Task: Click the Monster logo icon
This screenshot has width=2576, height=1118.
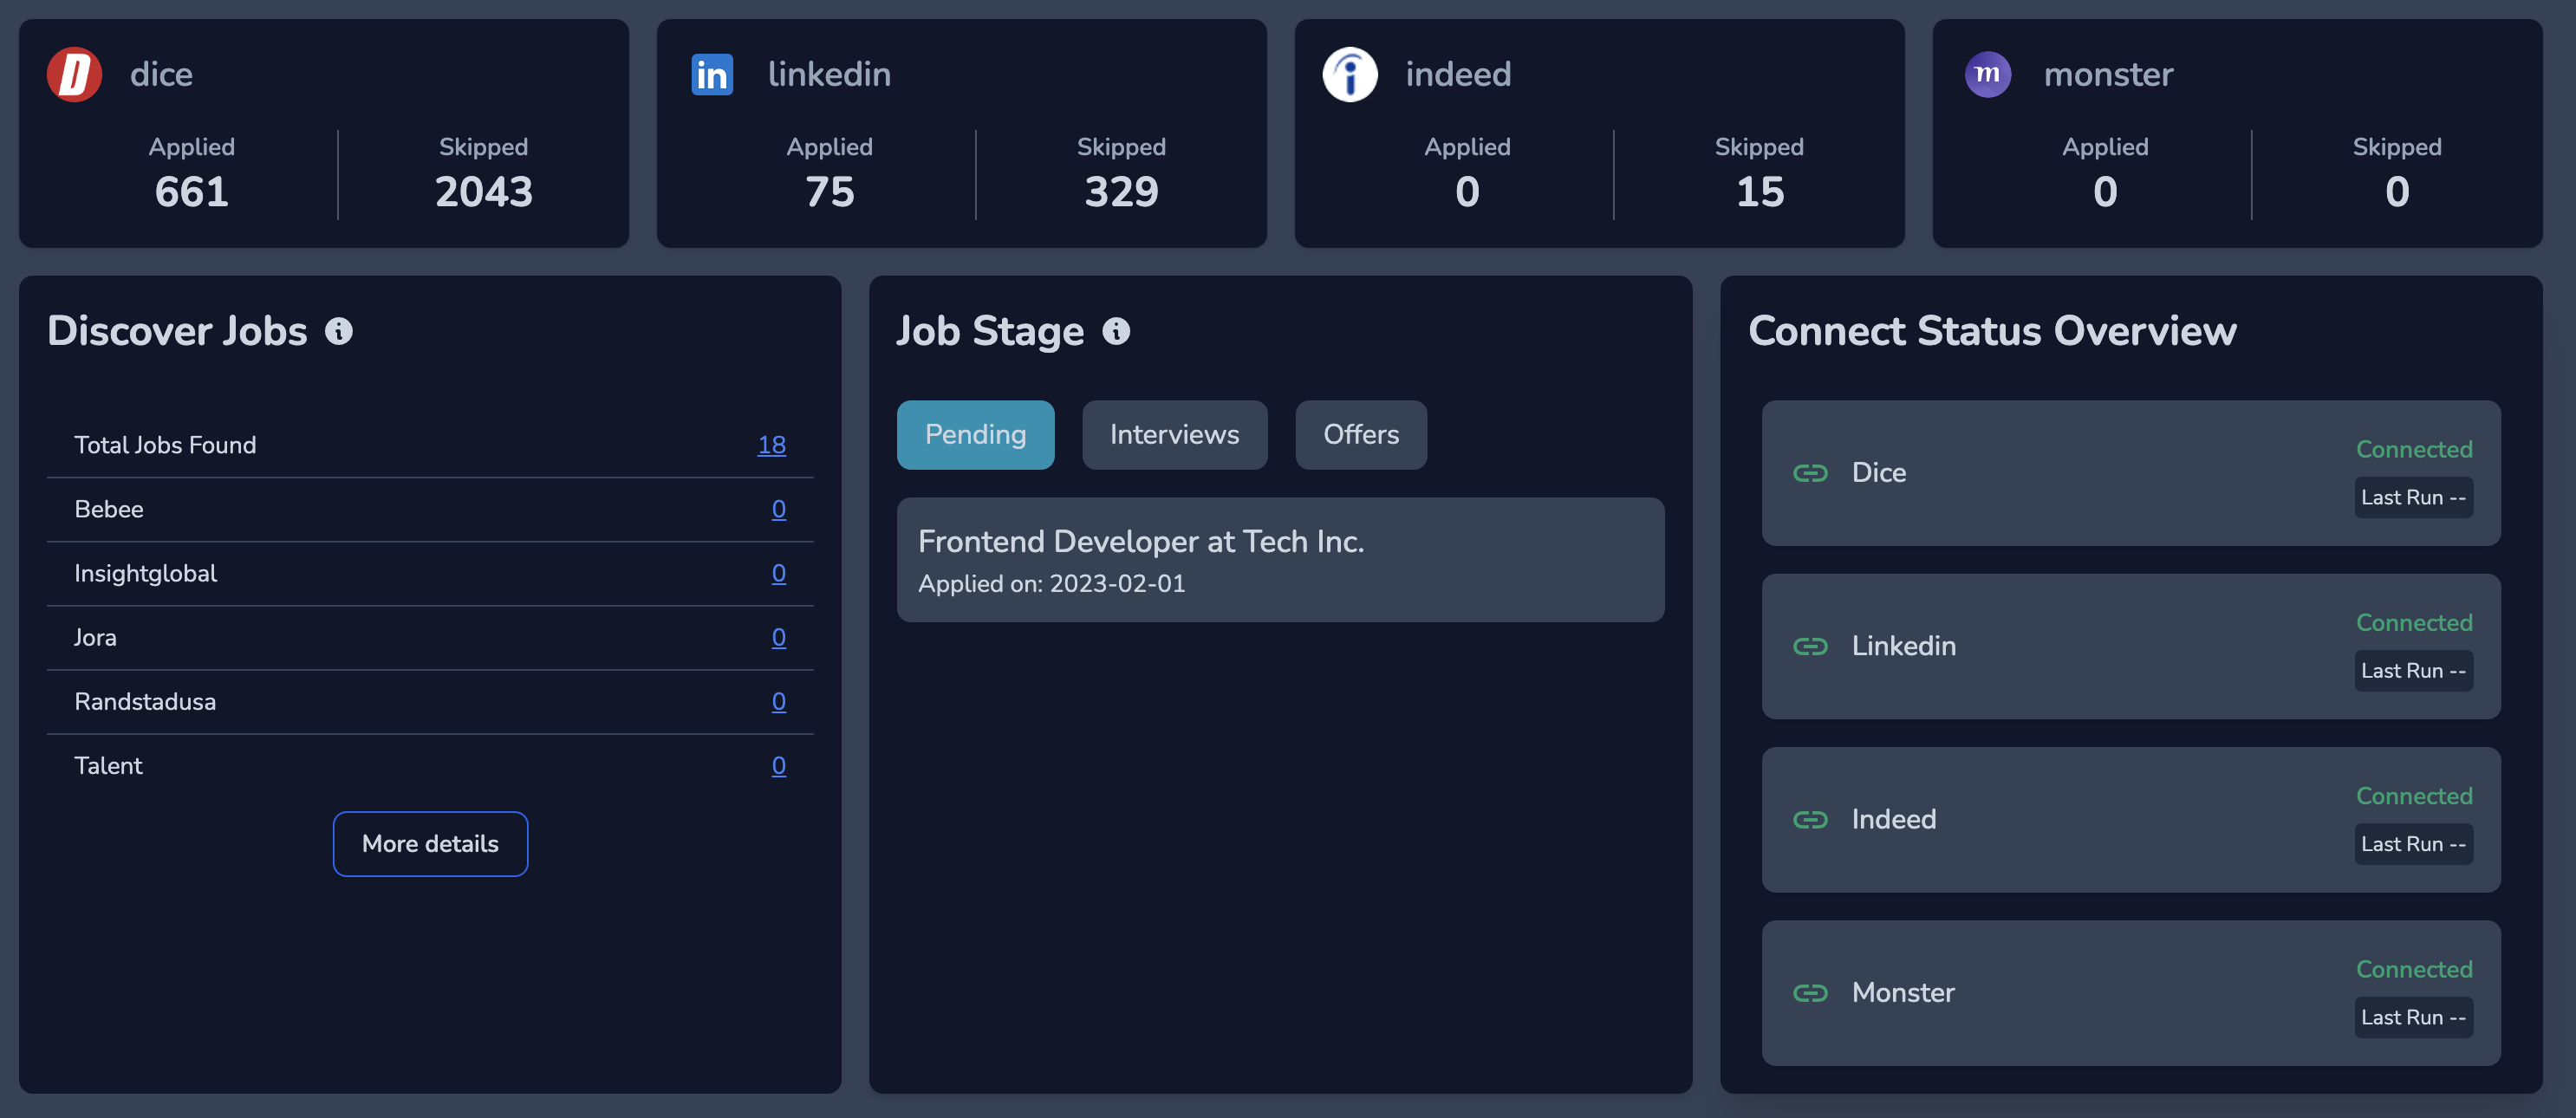Action: pos(1988,74)
